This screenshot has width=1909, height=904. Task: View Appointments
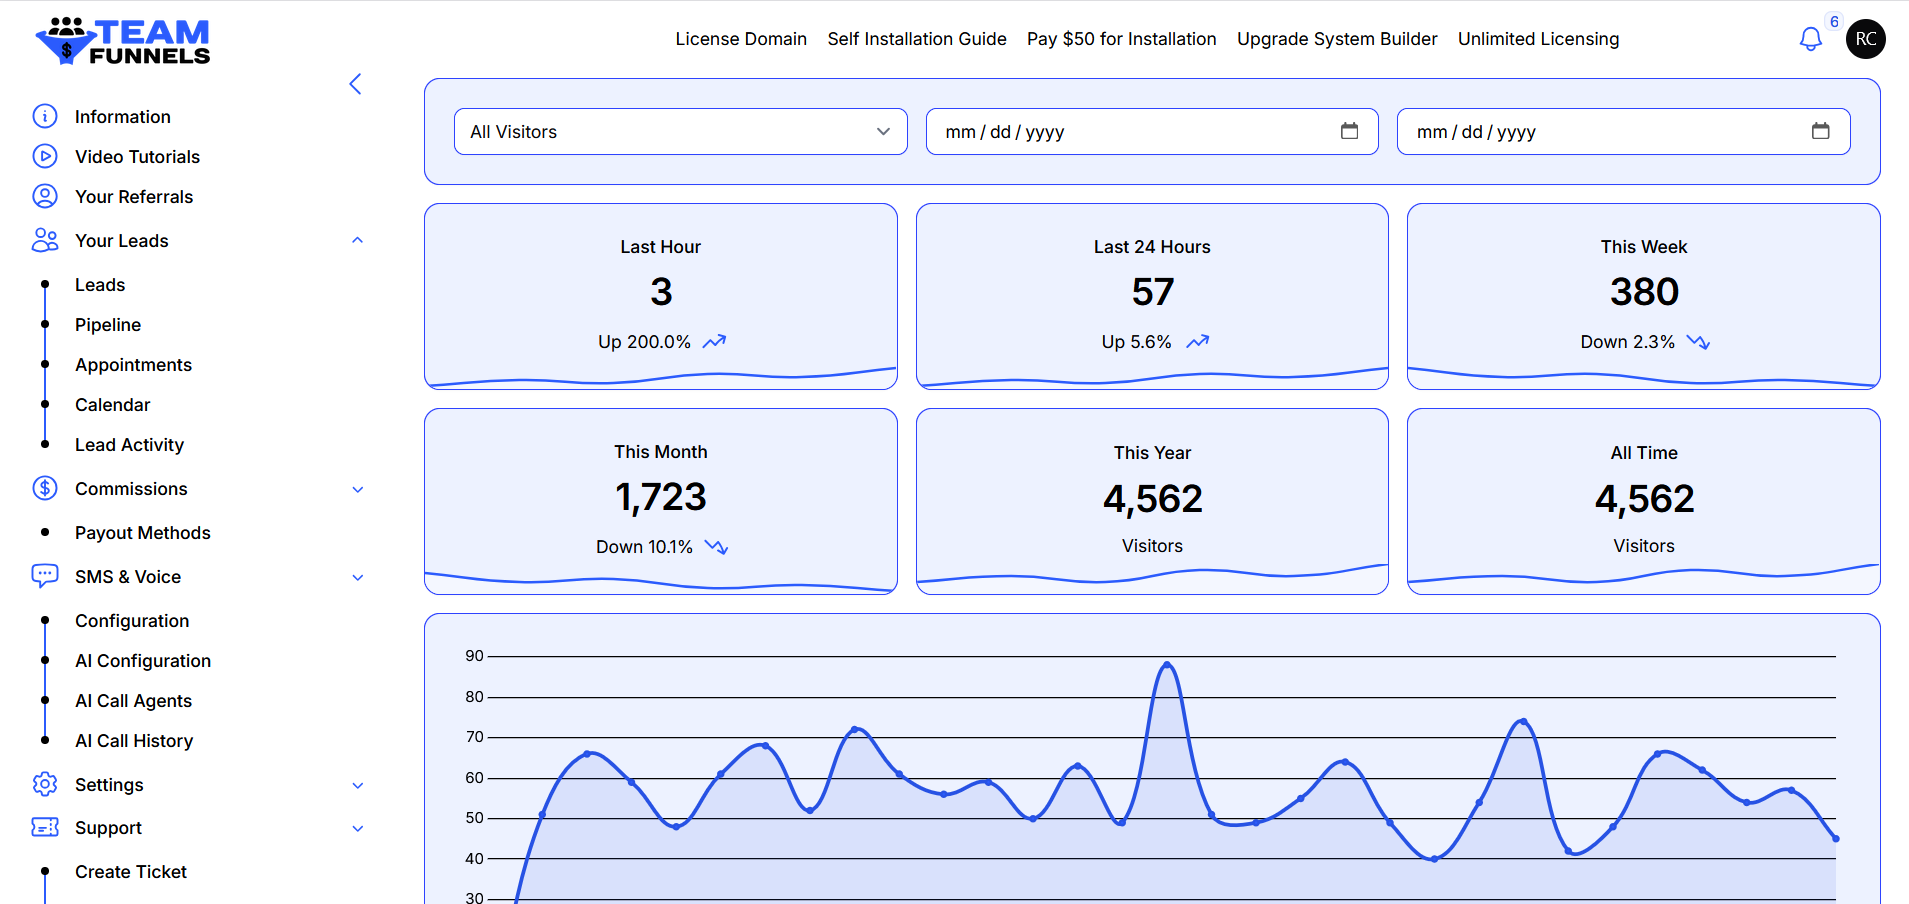(x=133, y=365)
